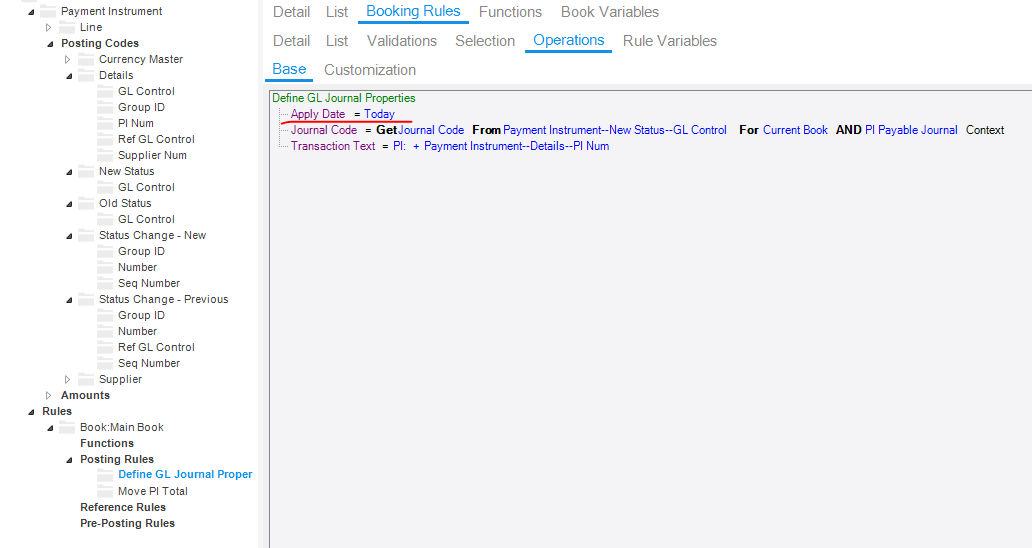1032x548 pixels.
Task: Click the Supplier Num folder icon
Action: coord(105,155)
